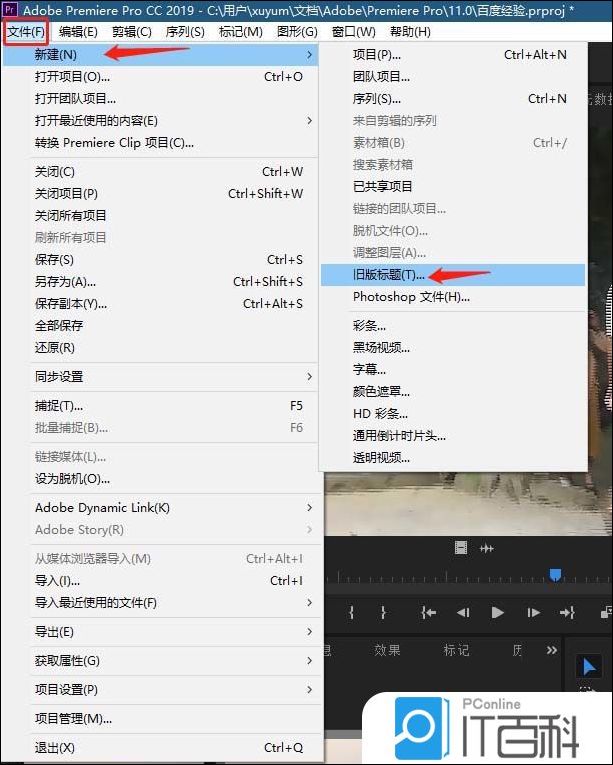Choose 项目(P)... in the New submenu
This screenshot has width=613, height=765.
(453, 55)
